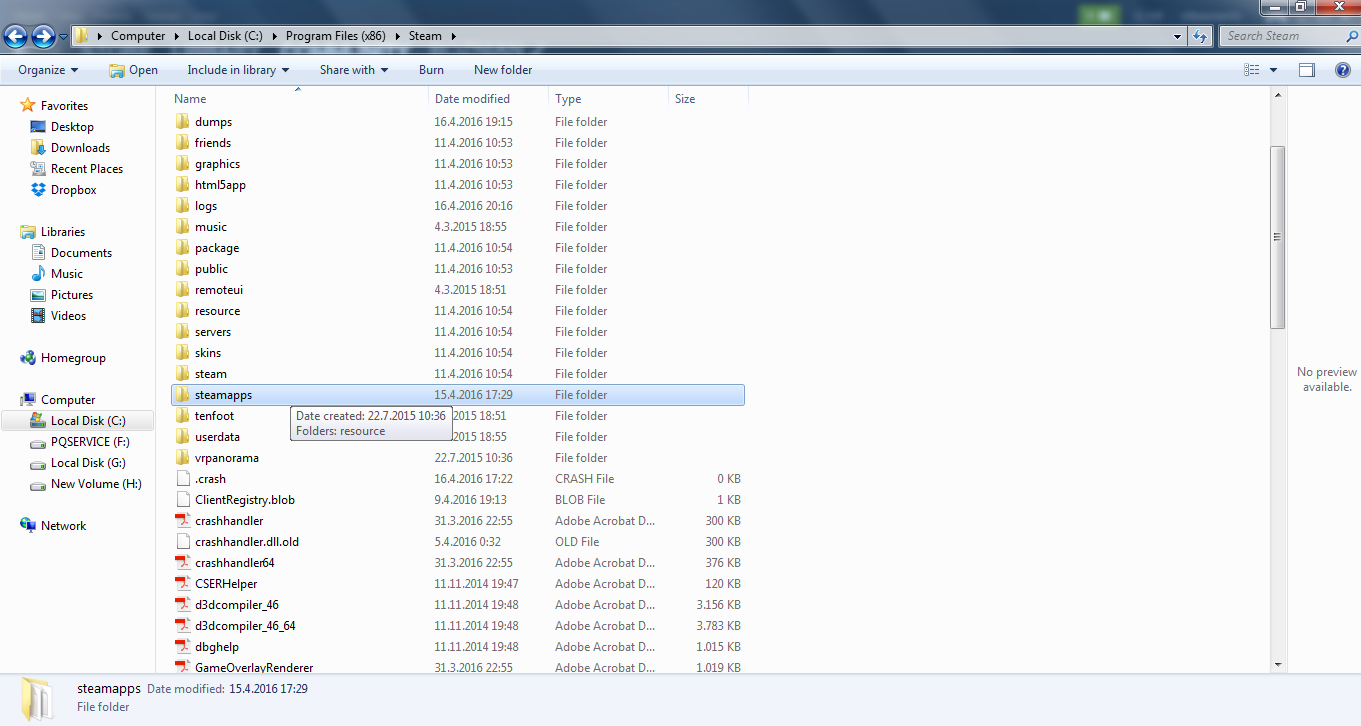Click the Open toolbar button
The height and width of the screenshot is (726, 1361).
pyautogui.click(x=133, y=70)
